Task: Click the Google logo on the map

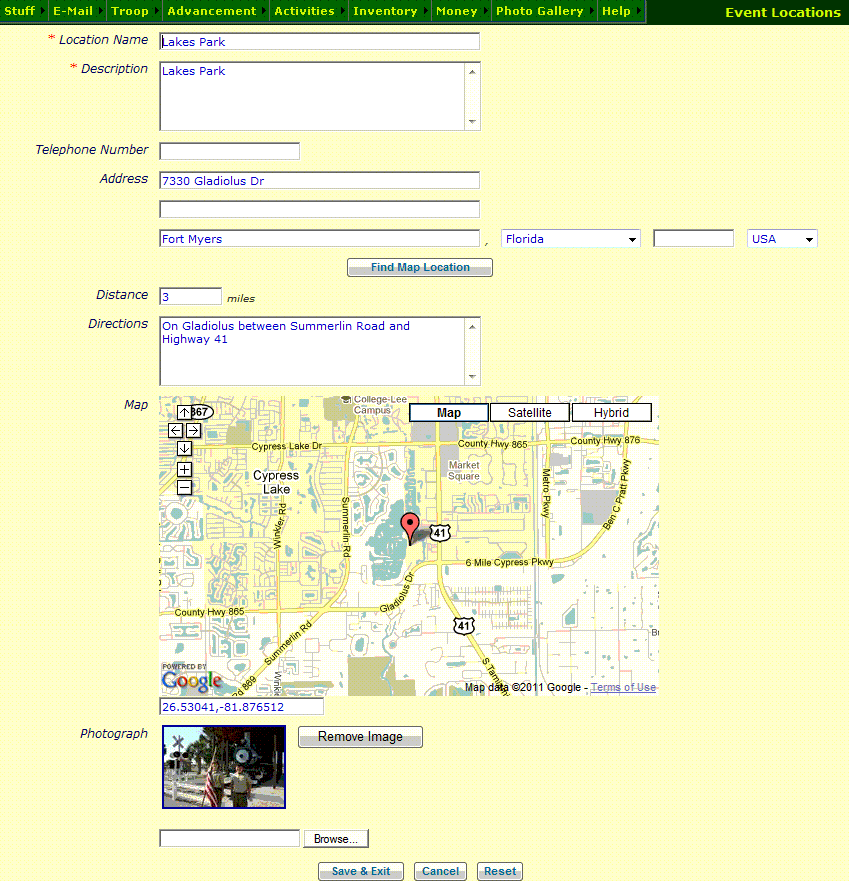Action: pyautogui.click(x=192, y=680)
